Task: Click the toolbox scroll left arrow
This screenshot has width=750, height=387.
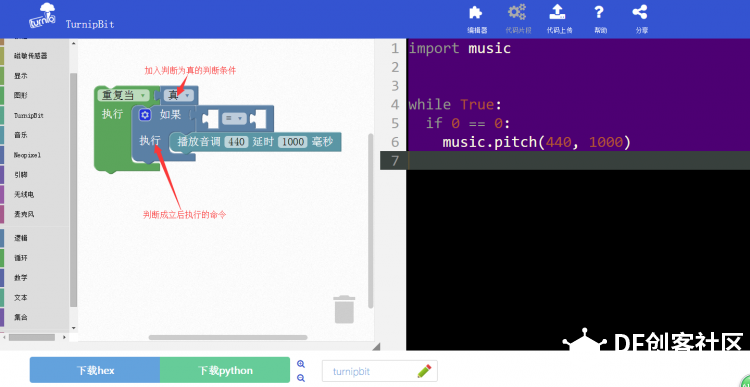Action: point(3,337)
